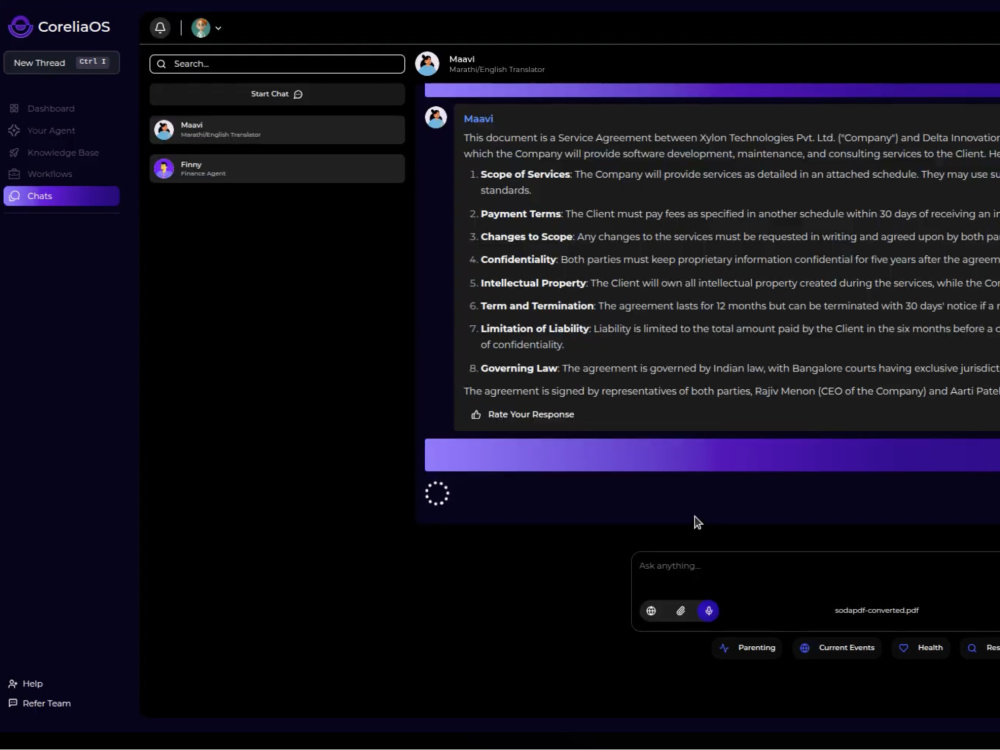The image size is (1000, 750).
Task: Click the Start Chat bubble icon
Action: coord(298,94)
